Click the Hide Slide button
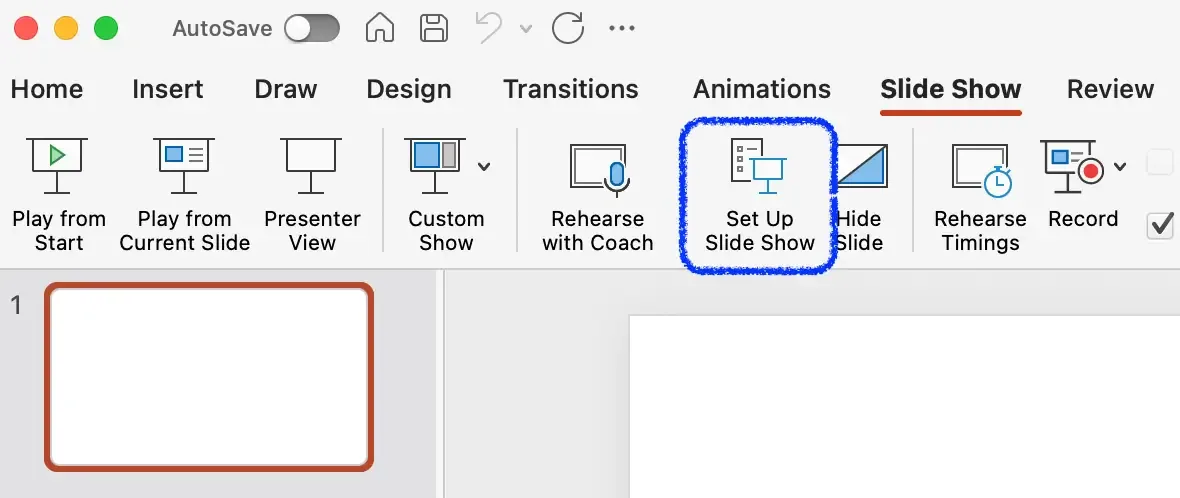Viewport: 1180px width, 498px height. tap(860, 196)
